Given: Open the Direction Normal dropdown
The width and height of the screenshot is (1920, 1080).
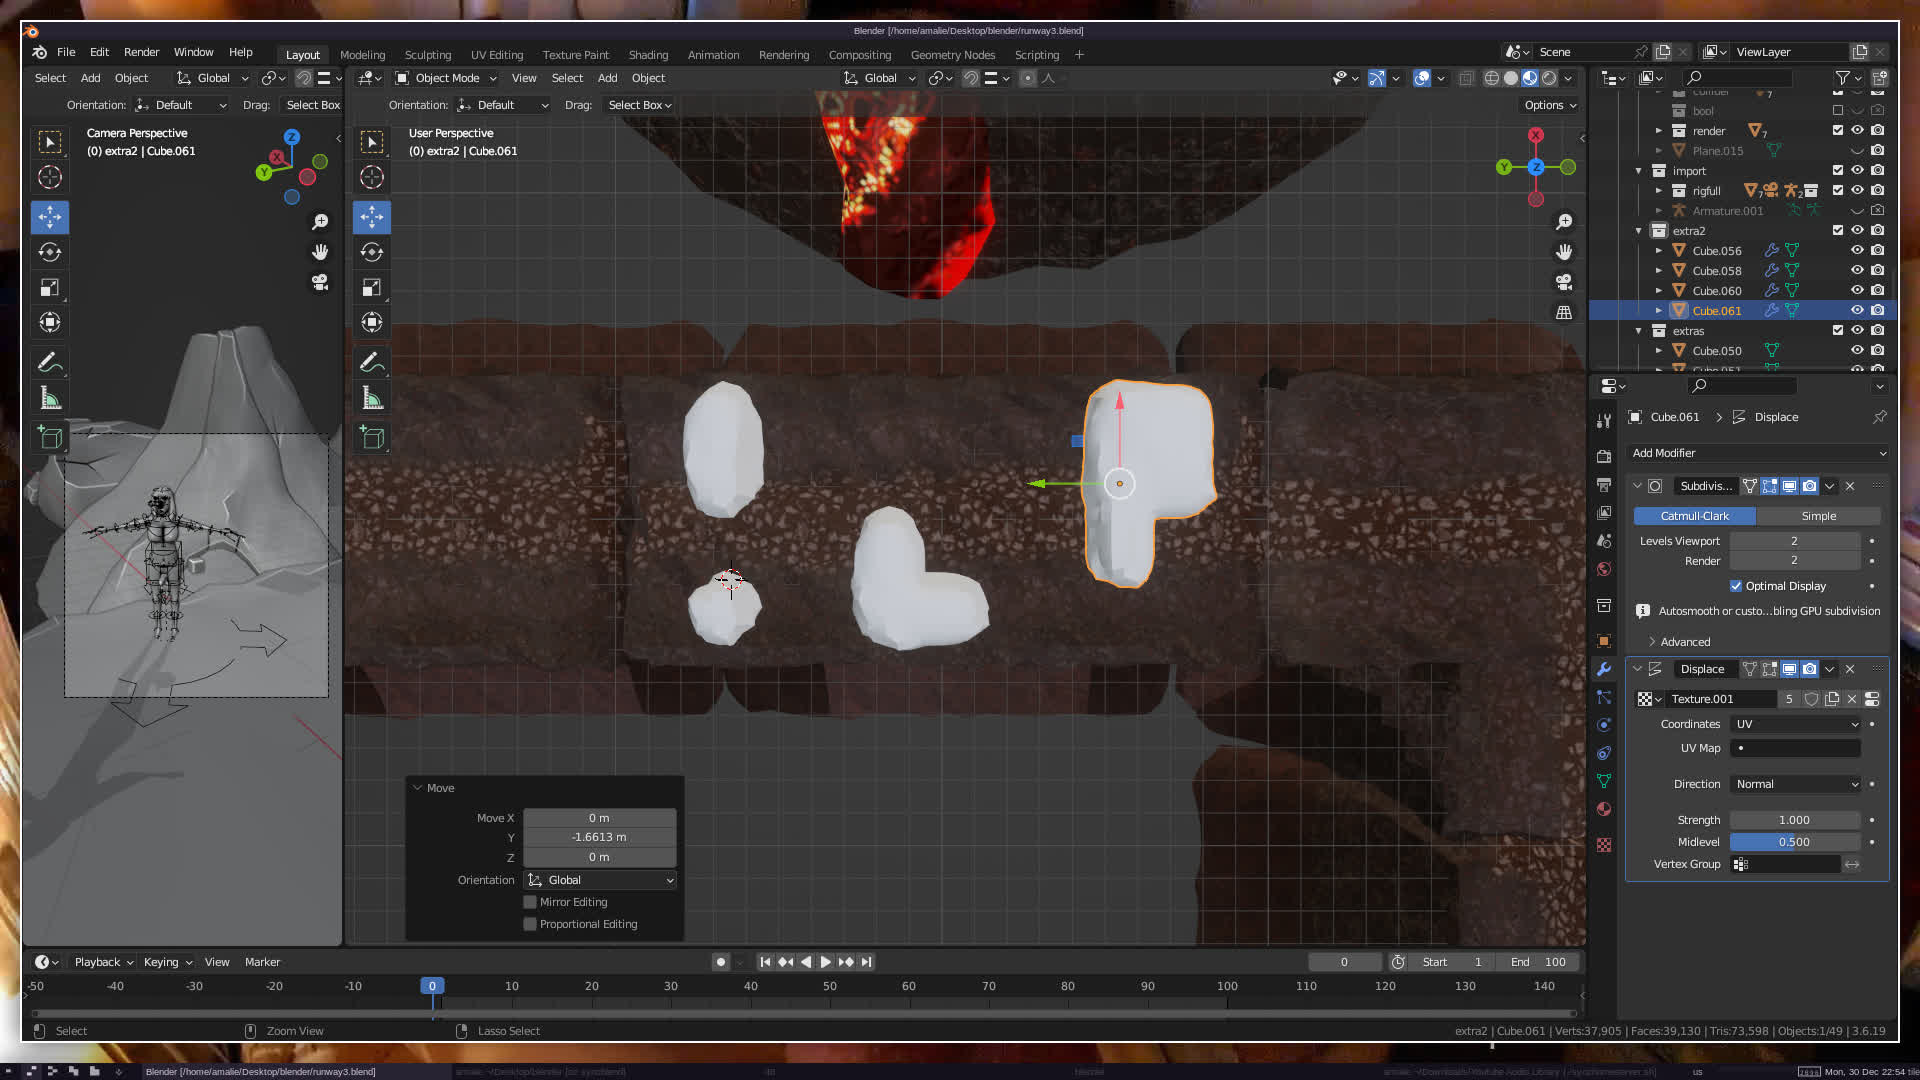Looking at the screenshot, I should point(1796,784).
